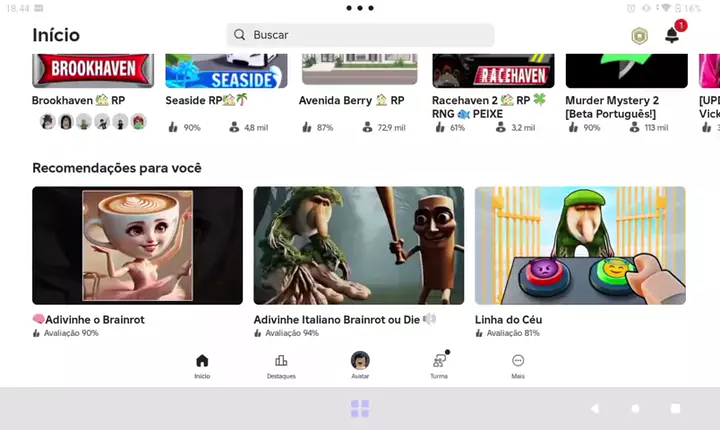The image size is (720, 430).
Task: Open the Robux currency icon
Action: pos(639,36)
